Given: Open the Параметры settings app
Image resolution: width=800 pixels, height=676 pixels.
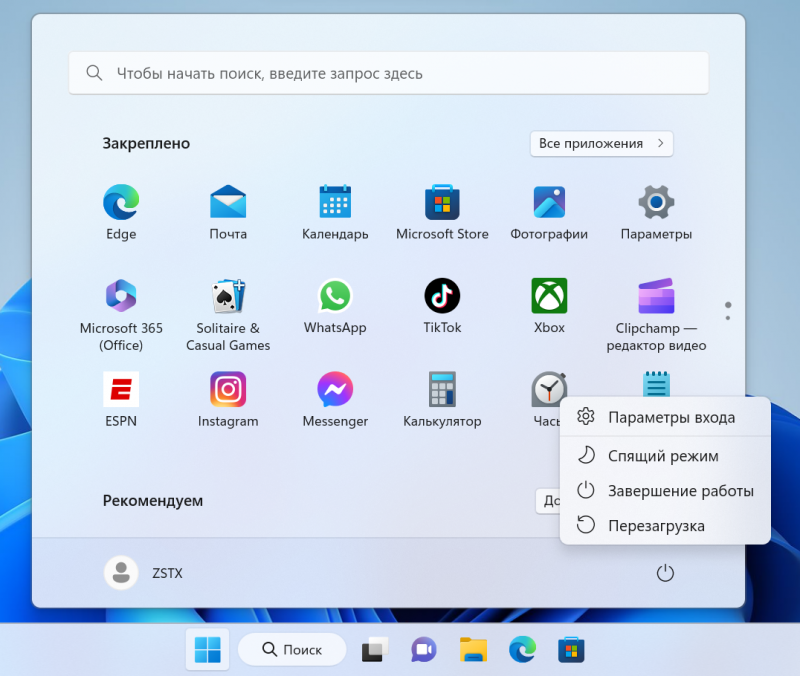Looking at the screenshot, I should click(656, 213).
